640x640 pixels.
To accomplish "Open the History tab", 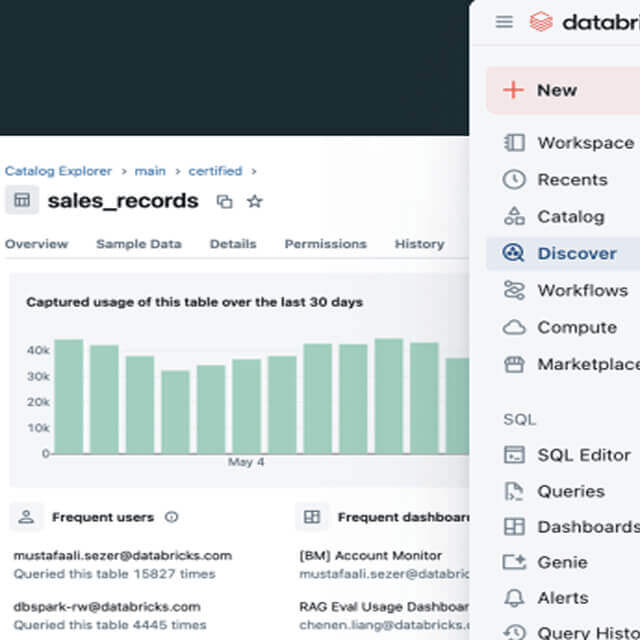I will [x=419, y=244].
